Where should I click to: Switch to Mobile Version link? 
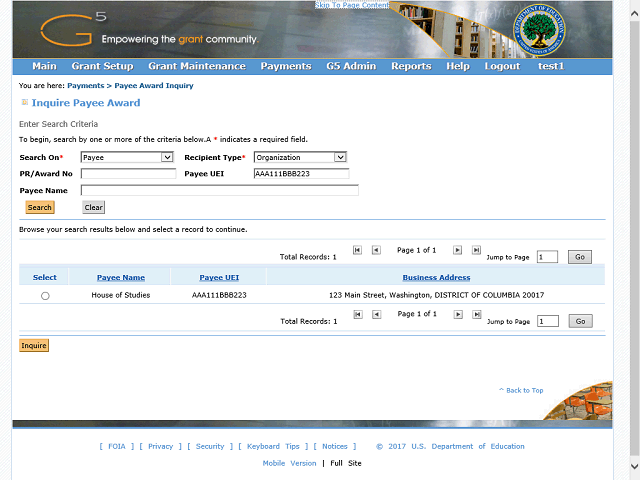point(289,463)
